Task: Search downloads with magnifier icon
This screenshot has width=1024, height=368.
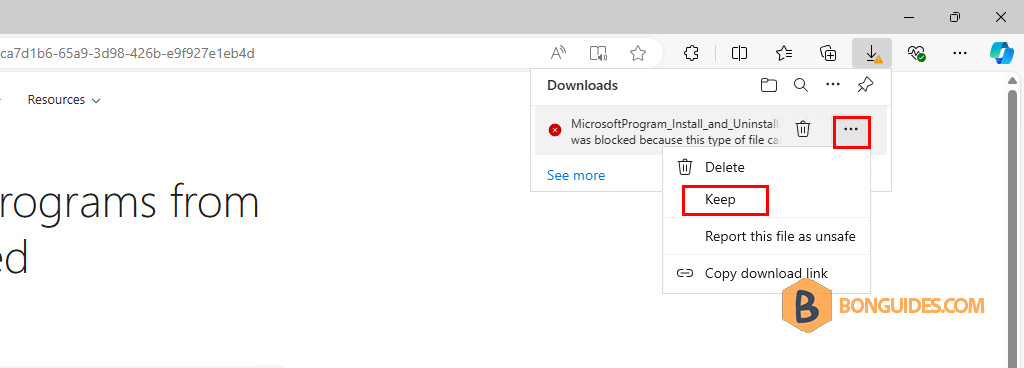Action: click(x=801, y=85)
